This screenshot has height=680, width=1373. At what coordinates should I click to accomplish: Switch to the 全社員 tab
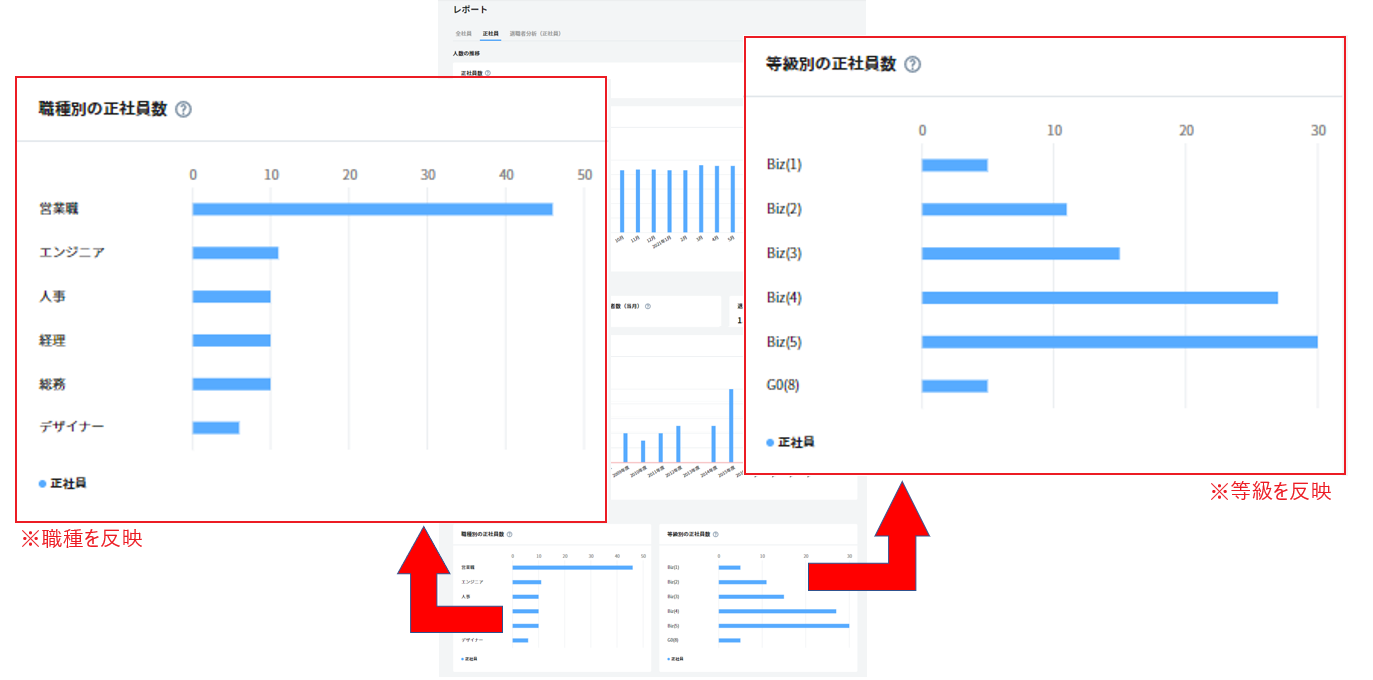pos(463,33)
